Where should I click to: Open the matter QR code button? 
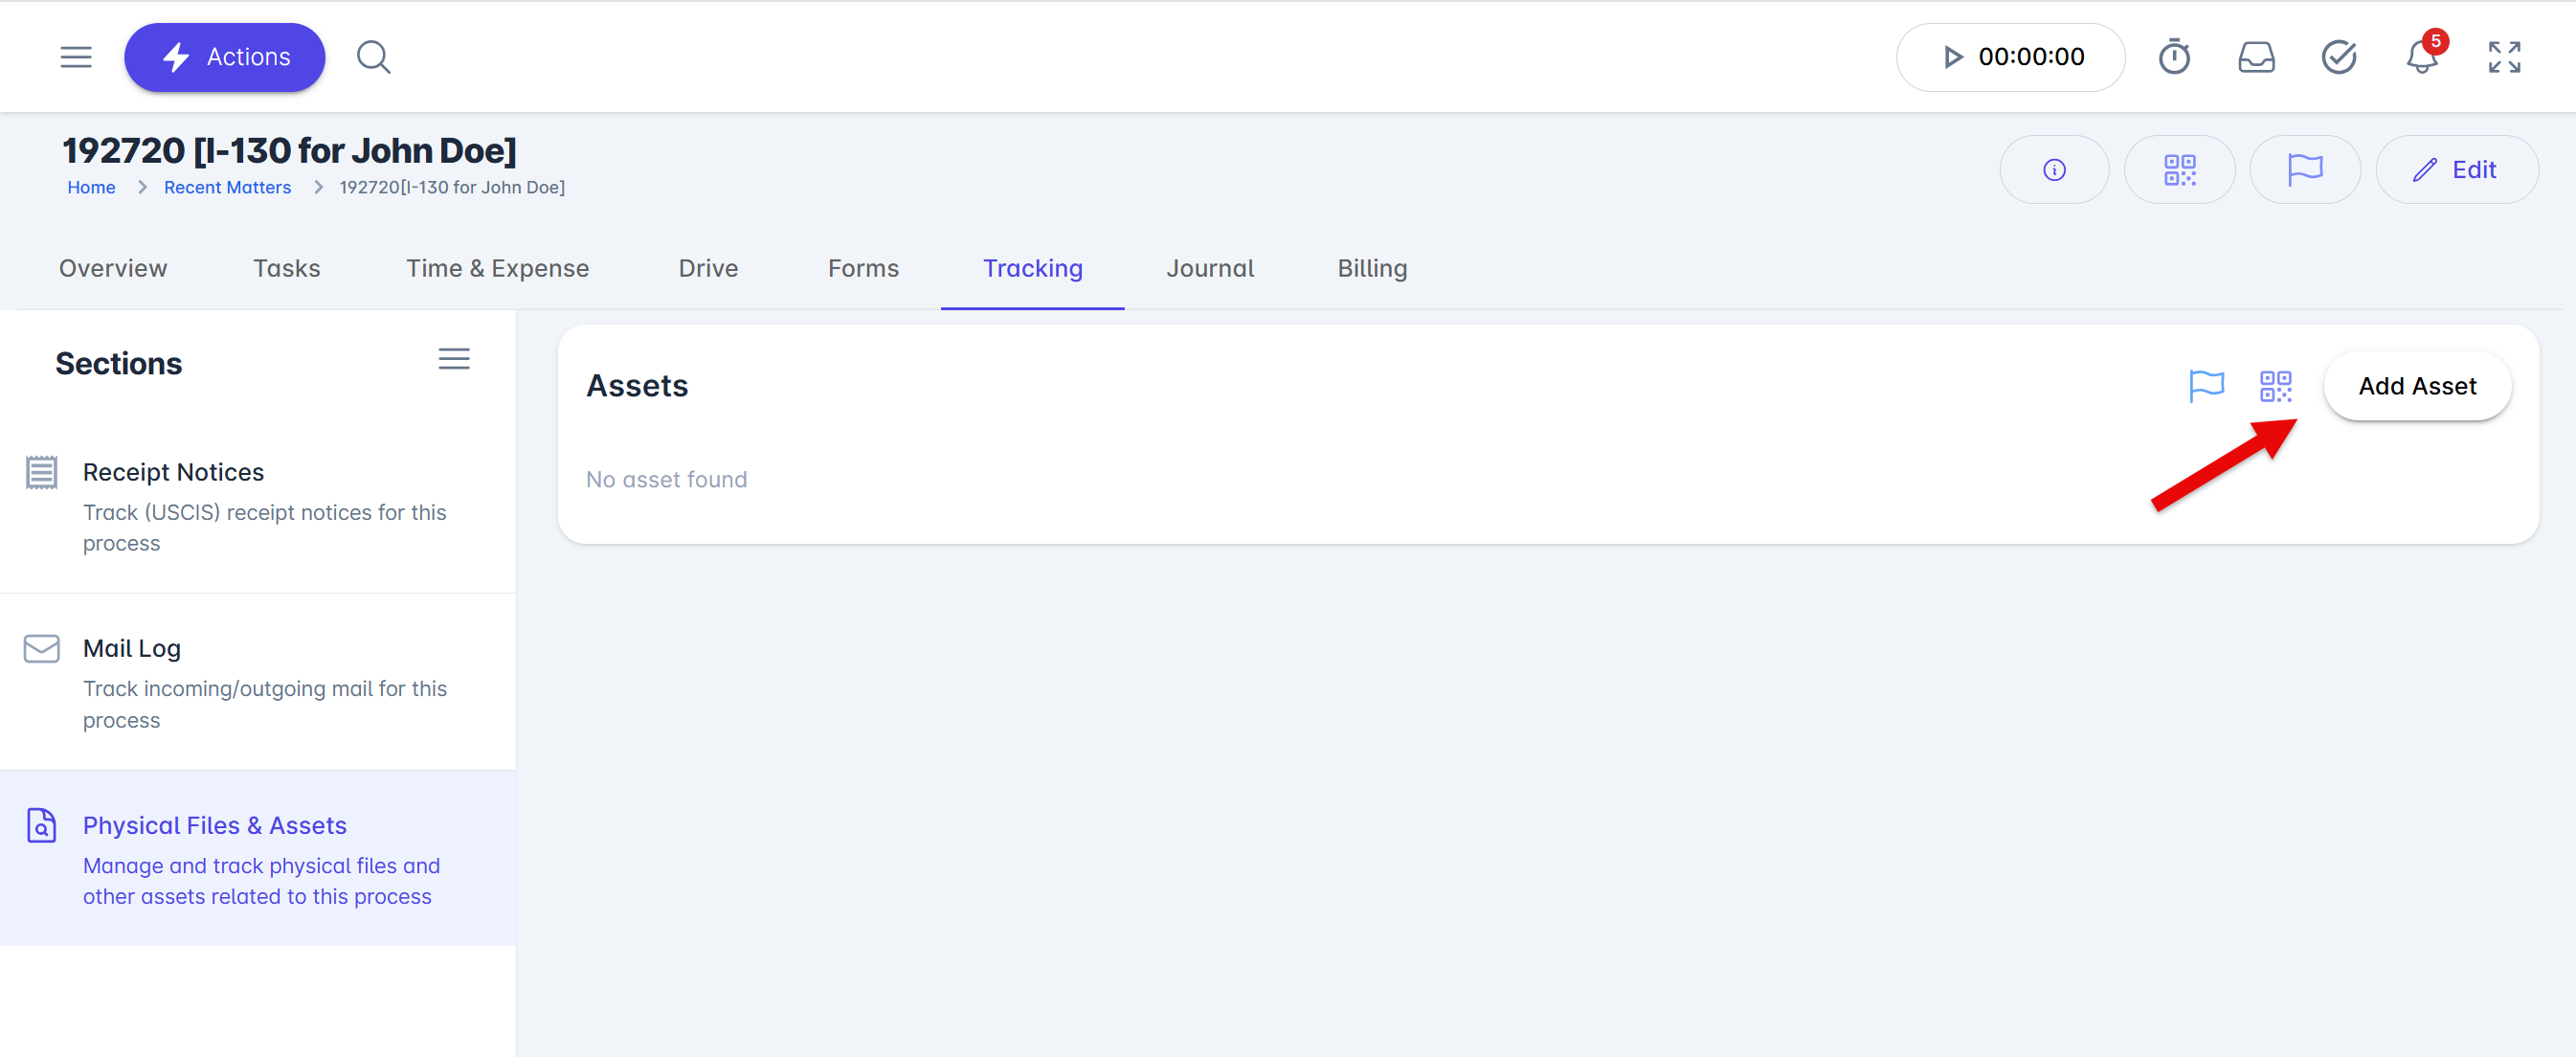pos(2179,170)
